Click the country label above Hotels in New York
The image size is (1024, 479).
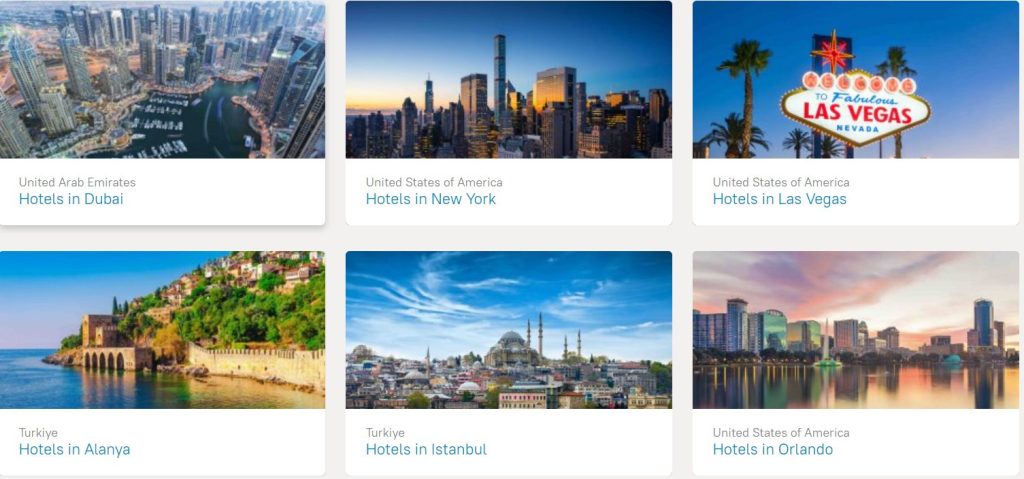tap(434, 182)
